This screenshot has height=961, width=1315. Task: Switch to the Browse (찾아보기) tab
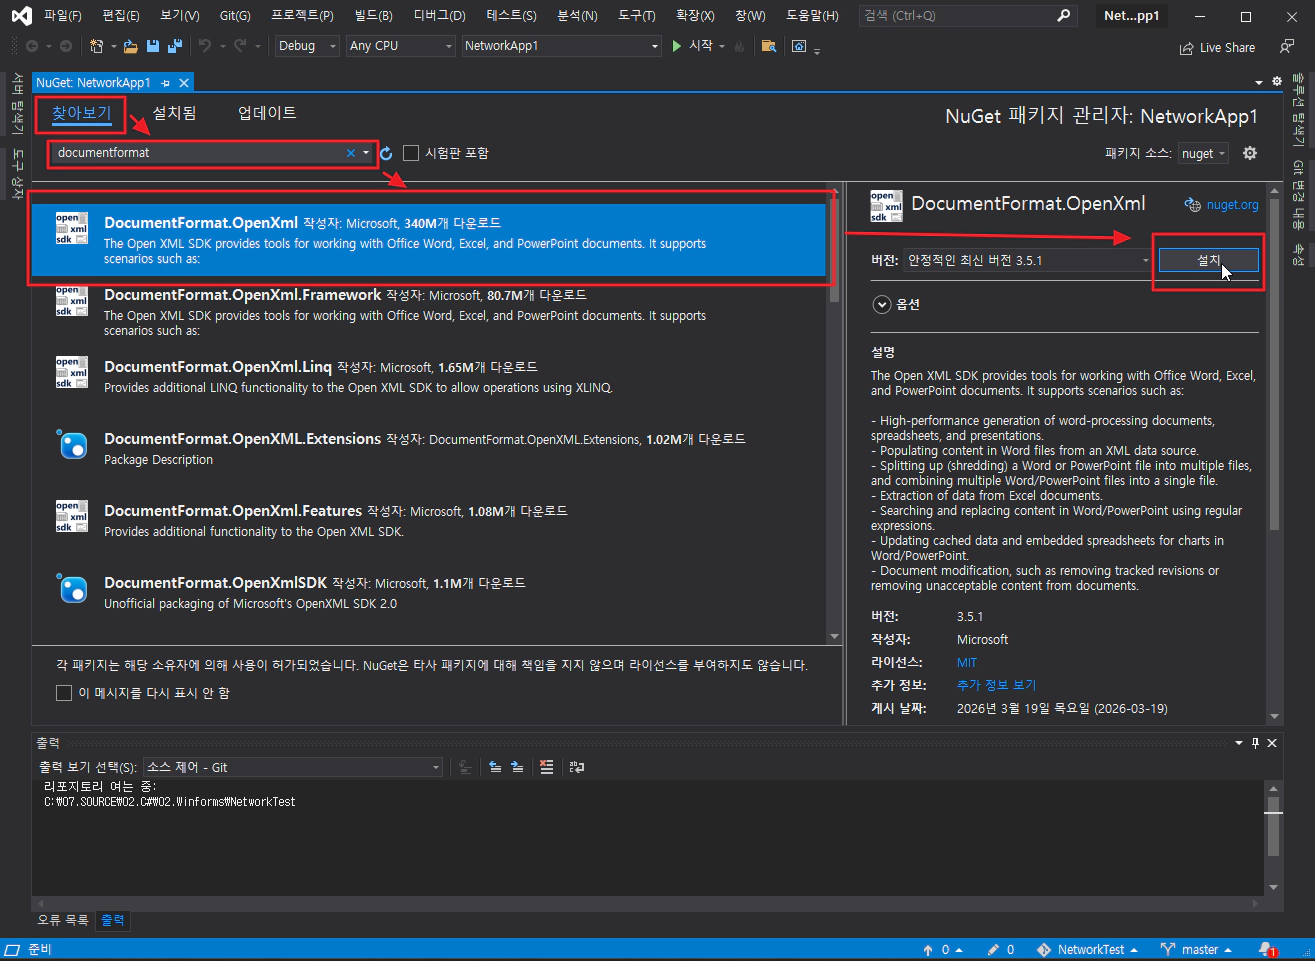[82, 113]
